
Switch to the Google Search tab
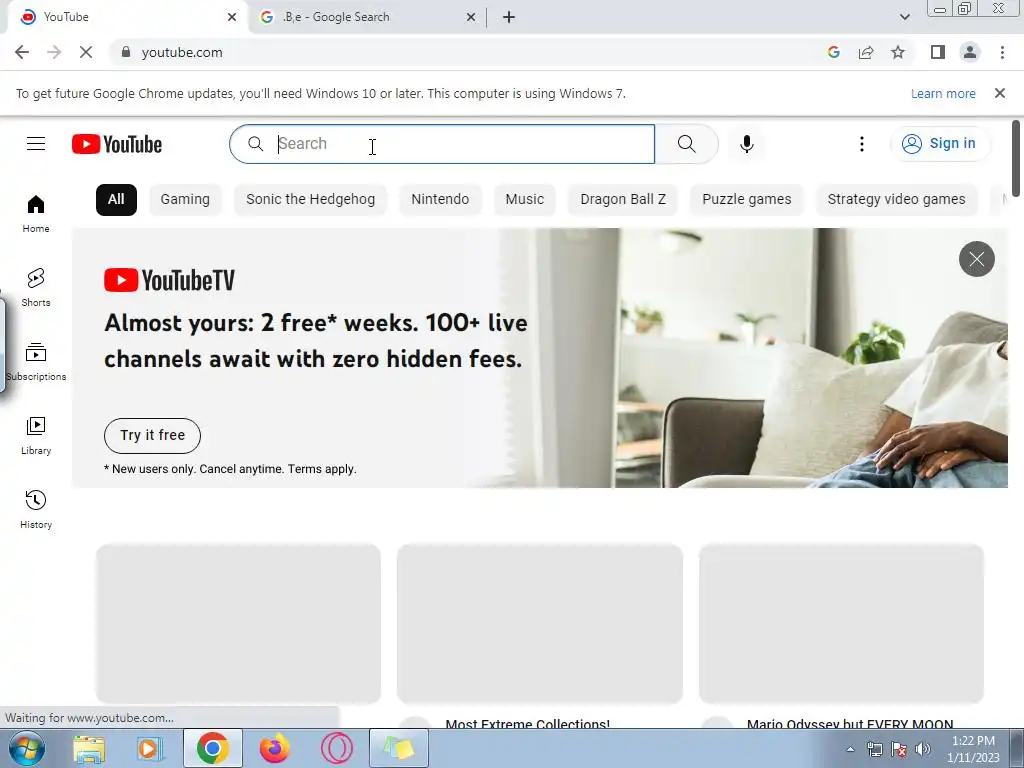[x=366, y=17]
